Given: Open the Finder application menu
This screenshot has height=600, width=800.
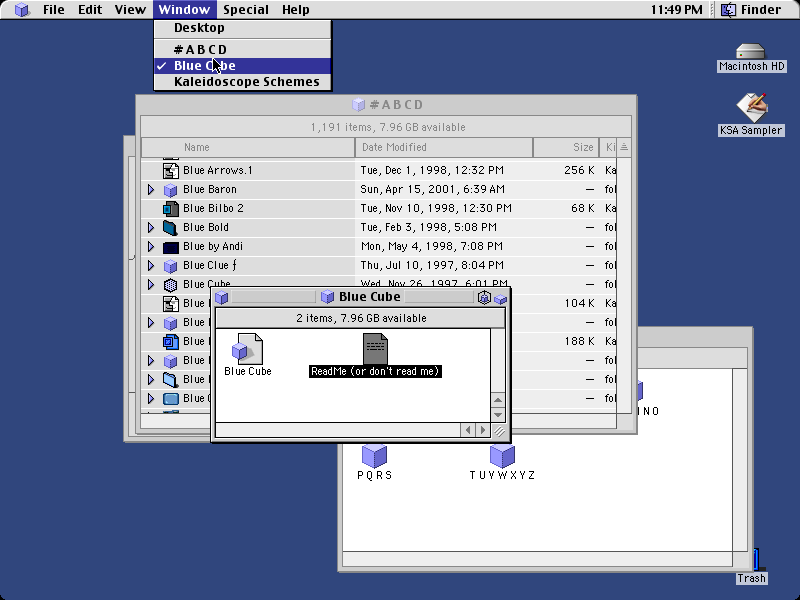Looking at the screenshot, I should [x=752, y=10].
